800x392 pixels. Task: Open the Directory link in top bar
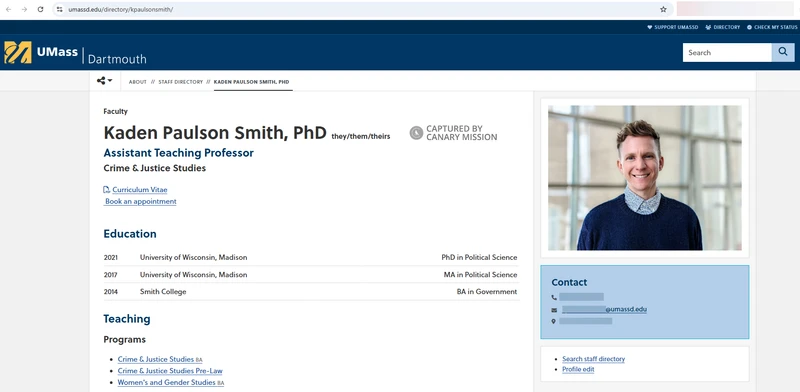click(x=722, y=27)
